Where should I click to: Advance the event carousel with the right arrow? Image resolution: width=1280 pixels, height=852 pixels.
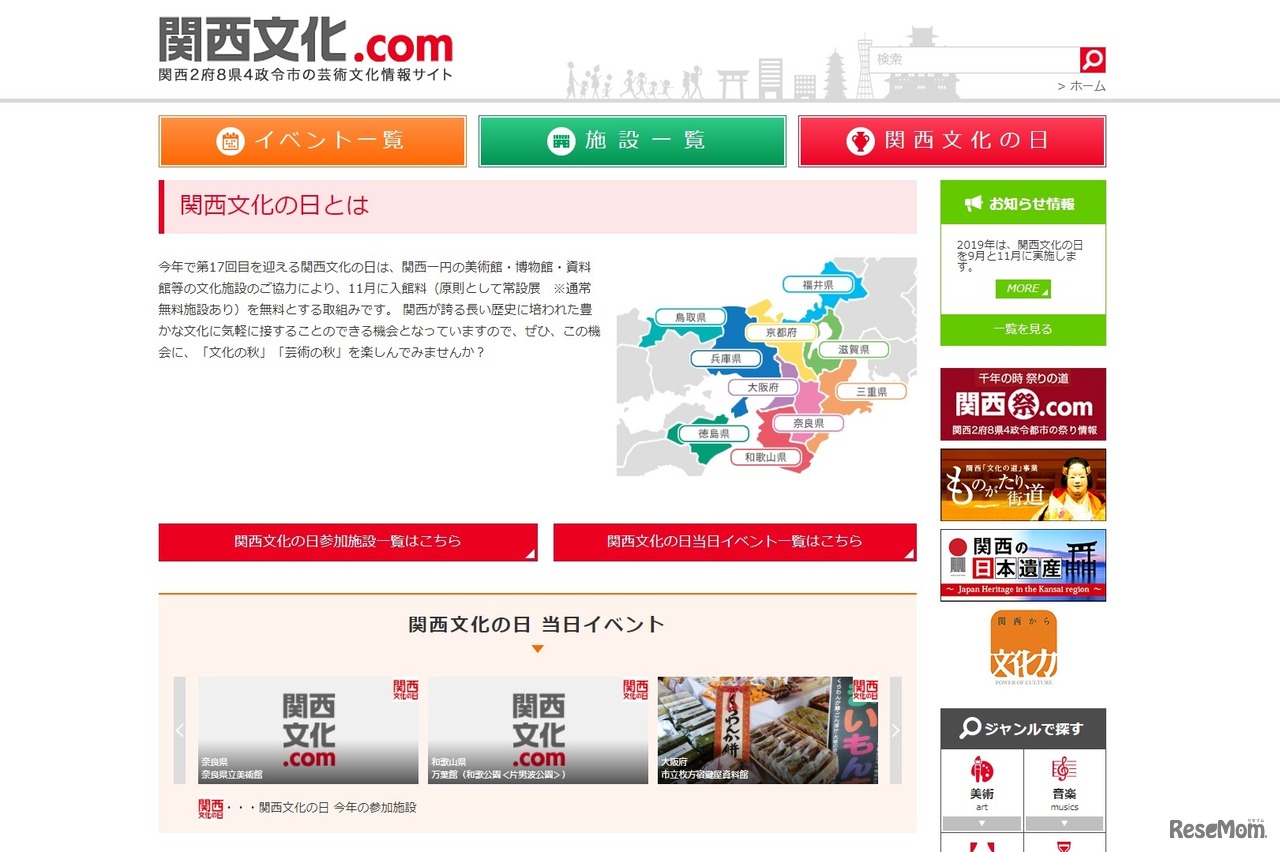pos(895,730)
